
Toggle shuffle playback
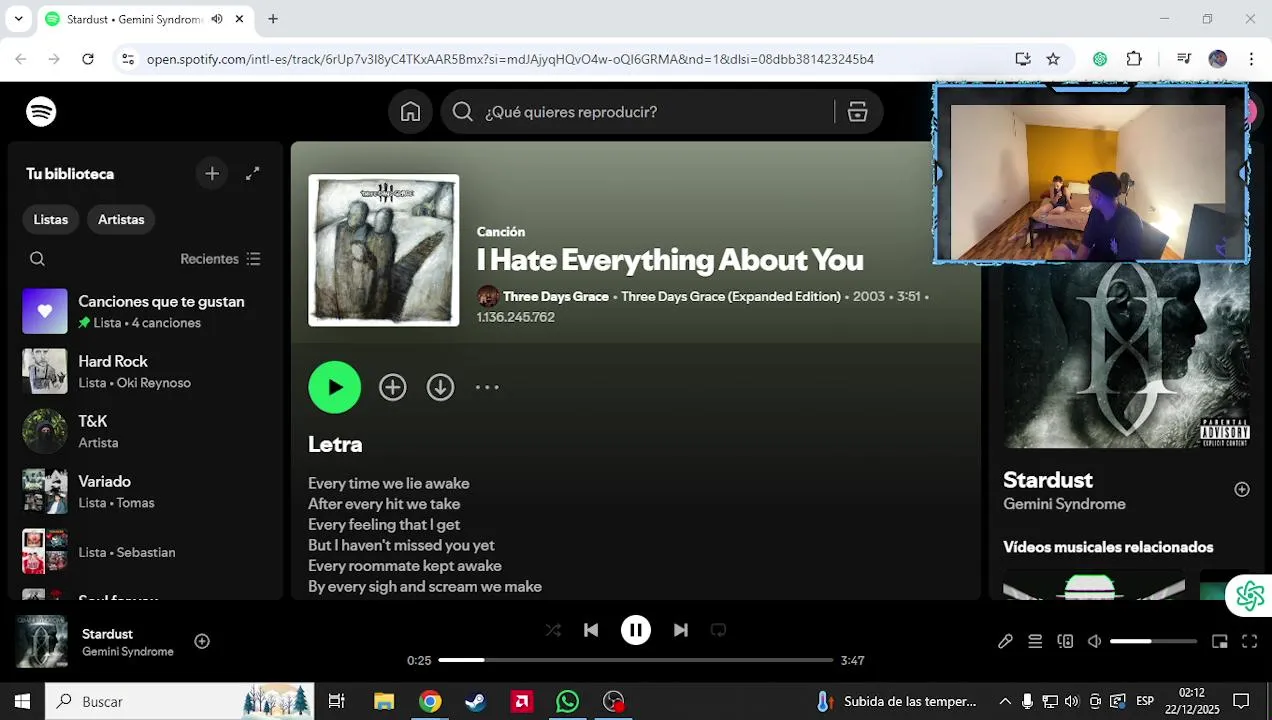(x=553, y=630)
